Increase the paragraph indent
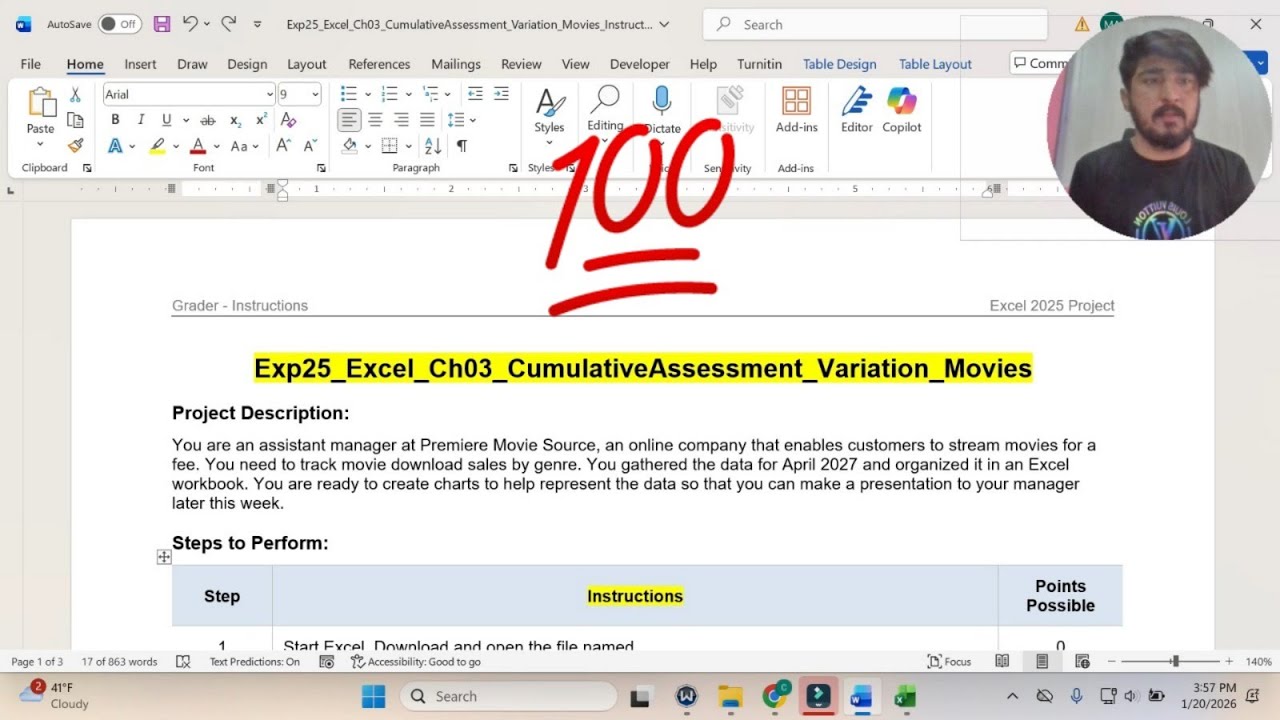The height and width of the screenshot is (720, 1280). pyautogui.click(x=501, y=94)
